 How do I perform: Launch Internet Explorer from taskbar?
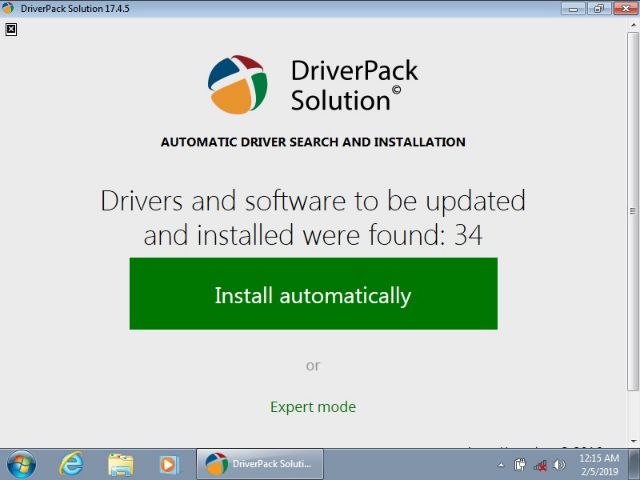[71, 464]
